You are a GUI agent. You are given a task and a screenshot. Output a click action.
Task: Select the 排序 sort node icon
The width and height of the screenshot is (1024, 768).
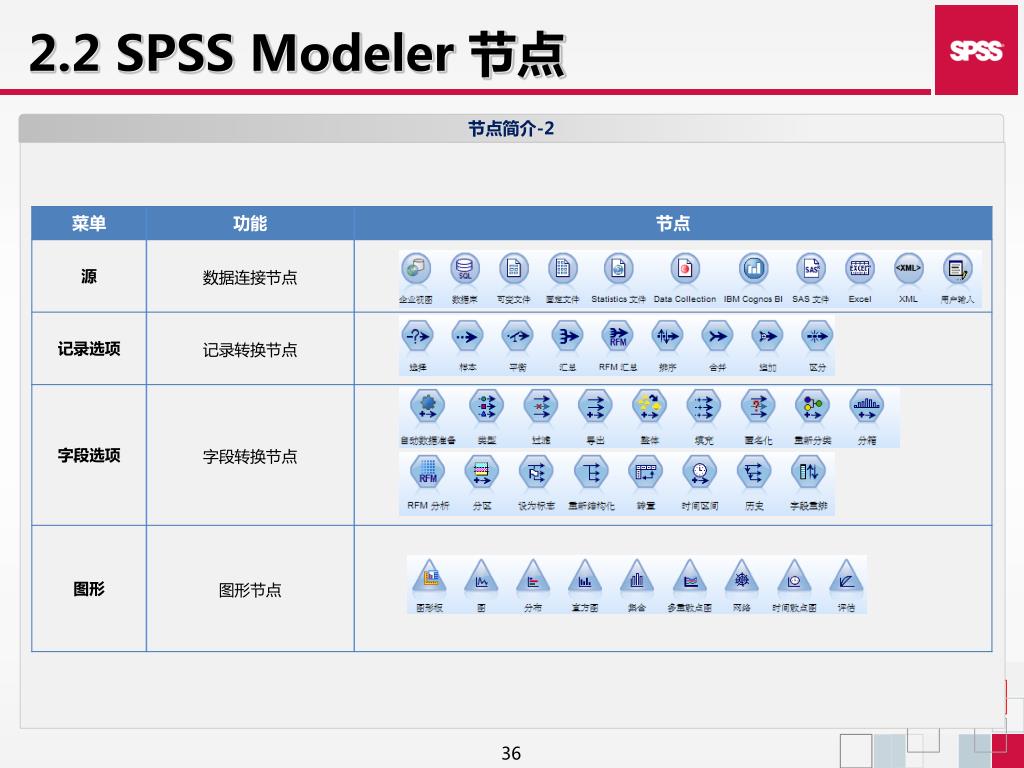(x=667, y=337)
